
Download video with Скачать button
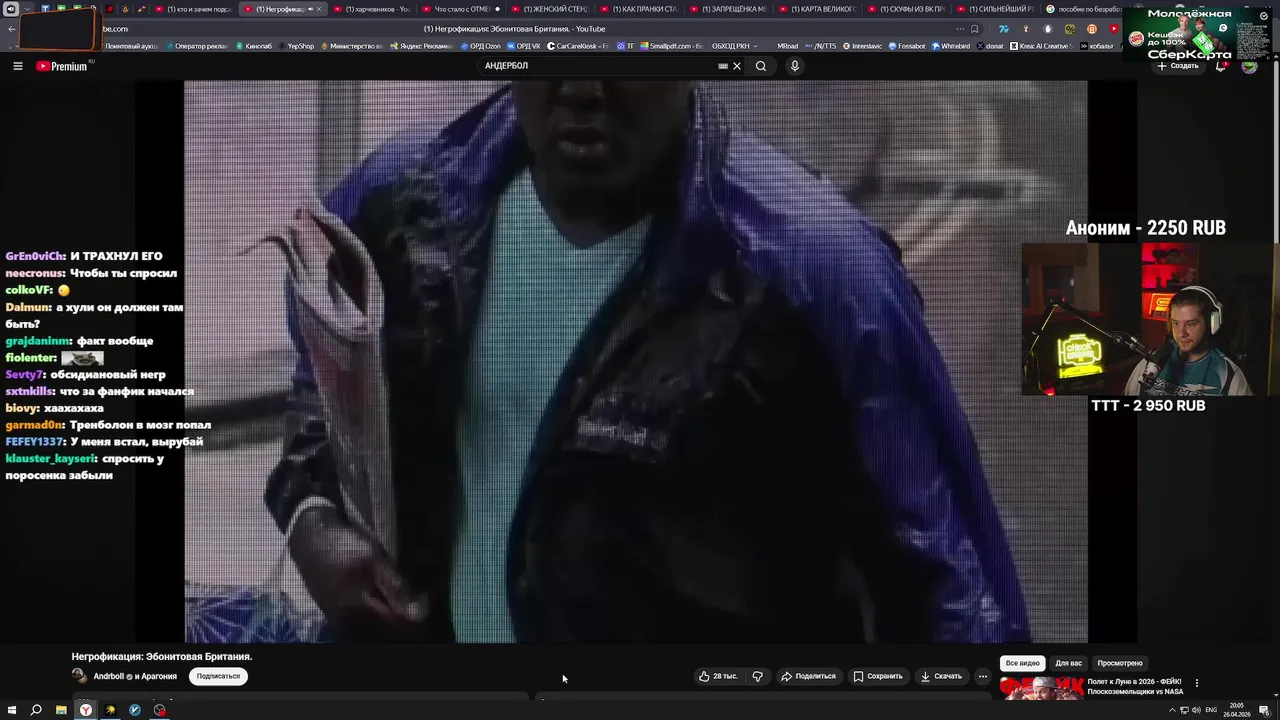tap(941, 676)
